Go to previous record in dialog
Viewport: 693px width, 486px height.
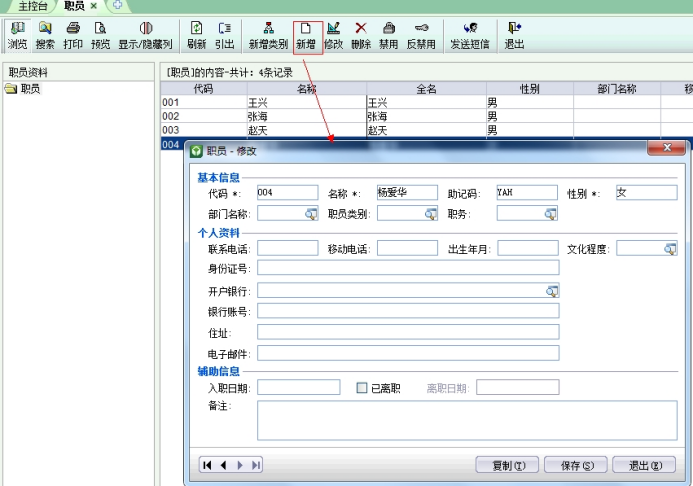[223, 465]
